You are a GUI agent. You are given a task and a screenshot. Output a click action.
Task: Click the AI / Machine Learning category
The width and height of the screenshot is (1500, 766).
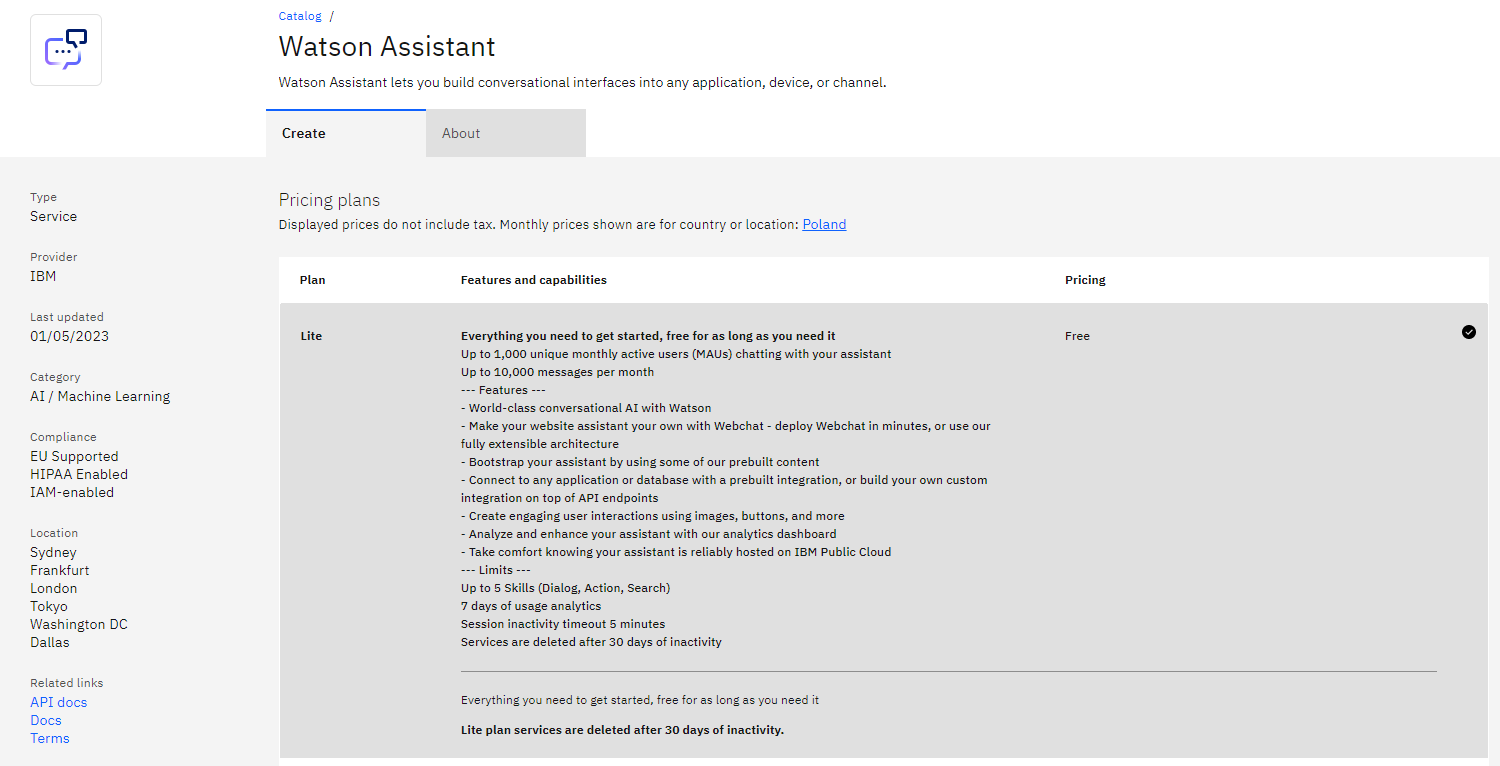coord(100,396)
